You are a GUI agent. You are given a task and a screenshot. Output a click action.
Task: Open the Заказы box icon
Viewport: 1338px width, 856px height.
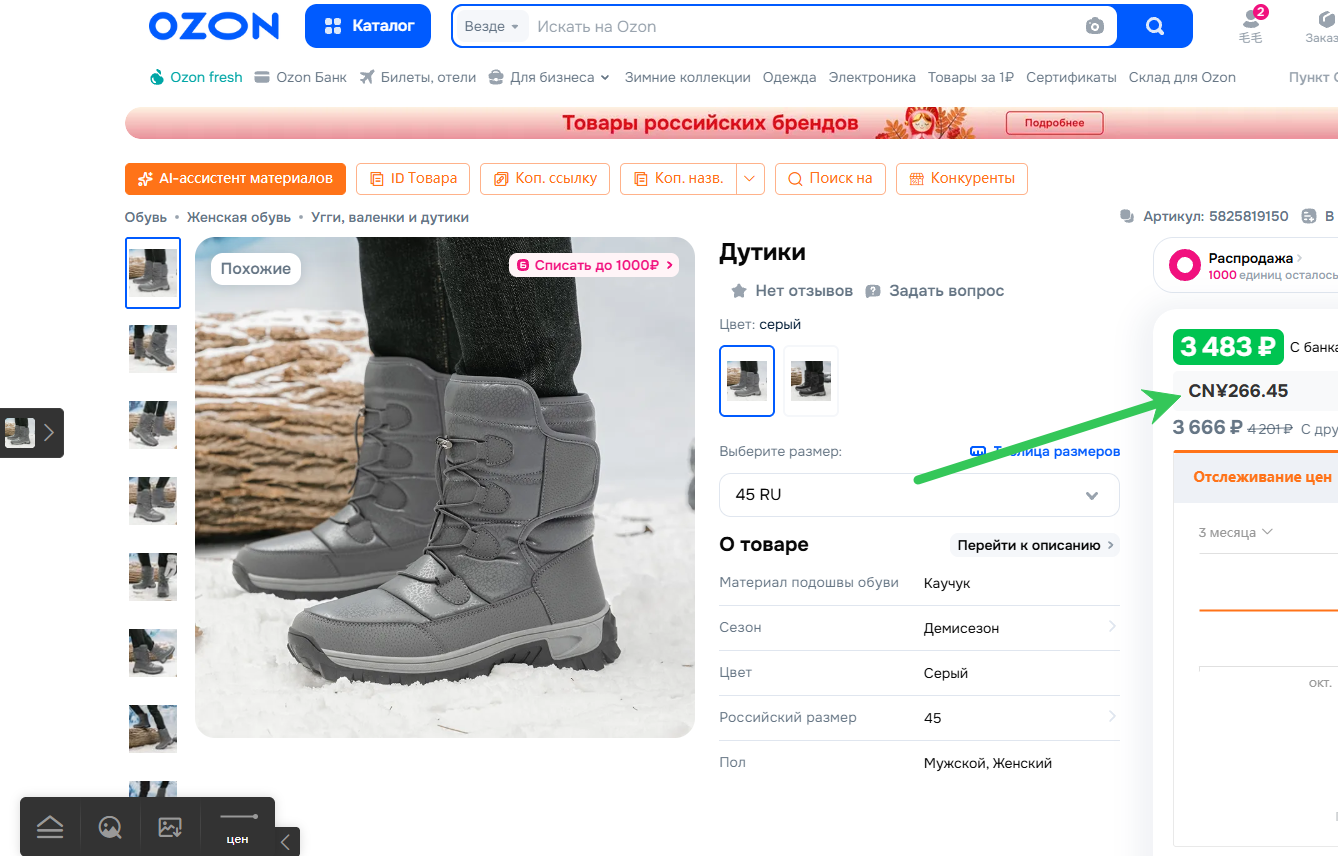pos(1322,25)
